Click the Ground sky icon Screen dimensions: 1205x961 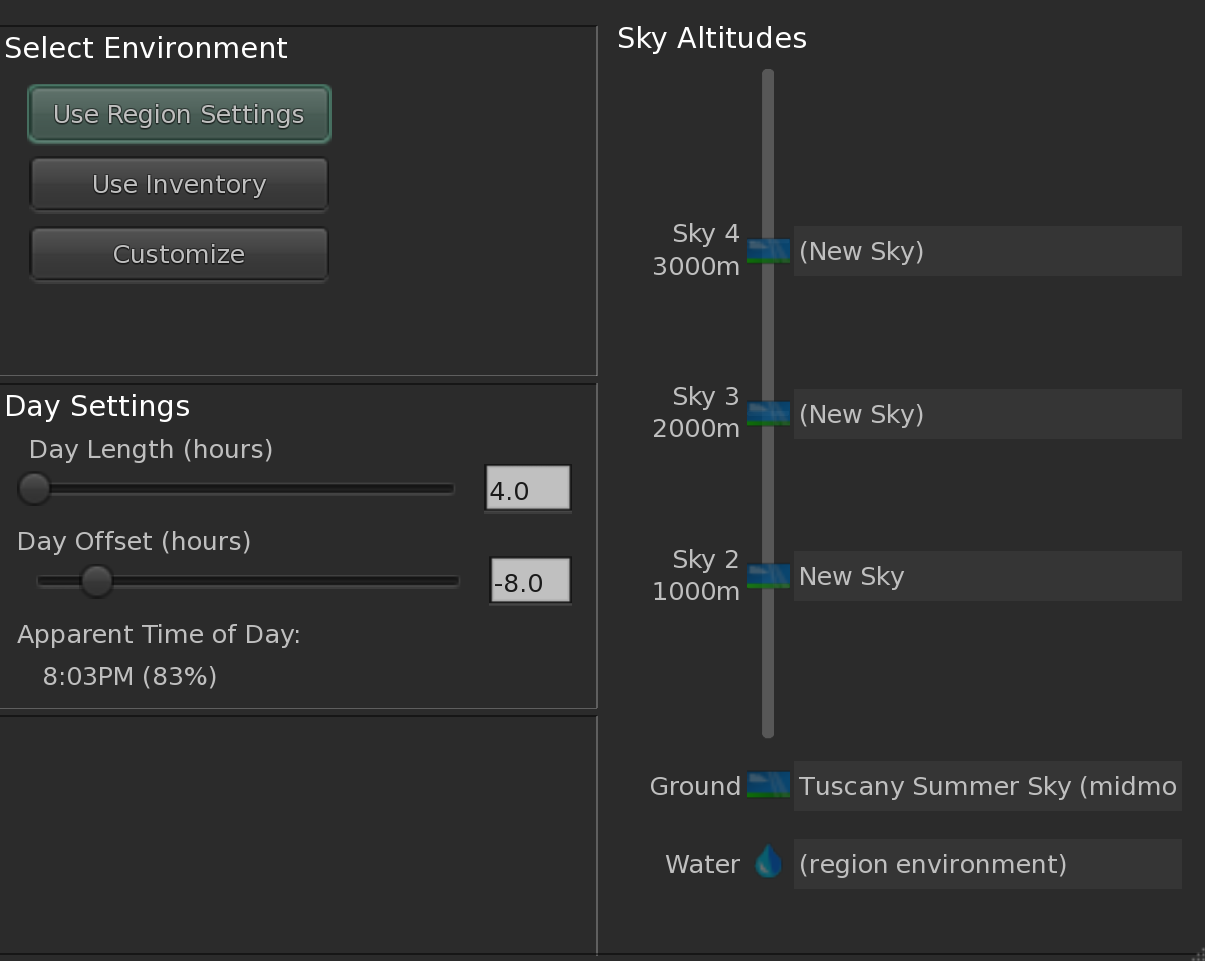768,786
